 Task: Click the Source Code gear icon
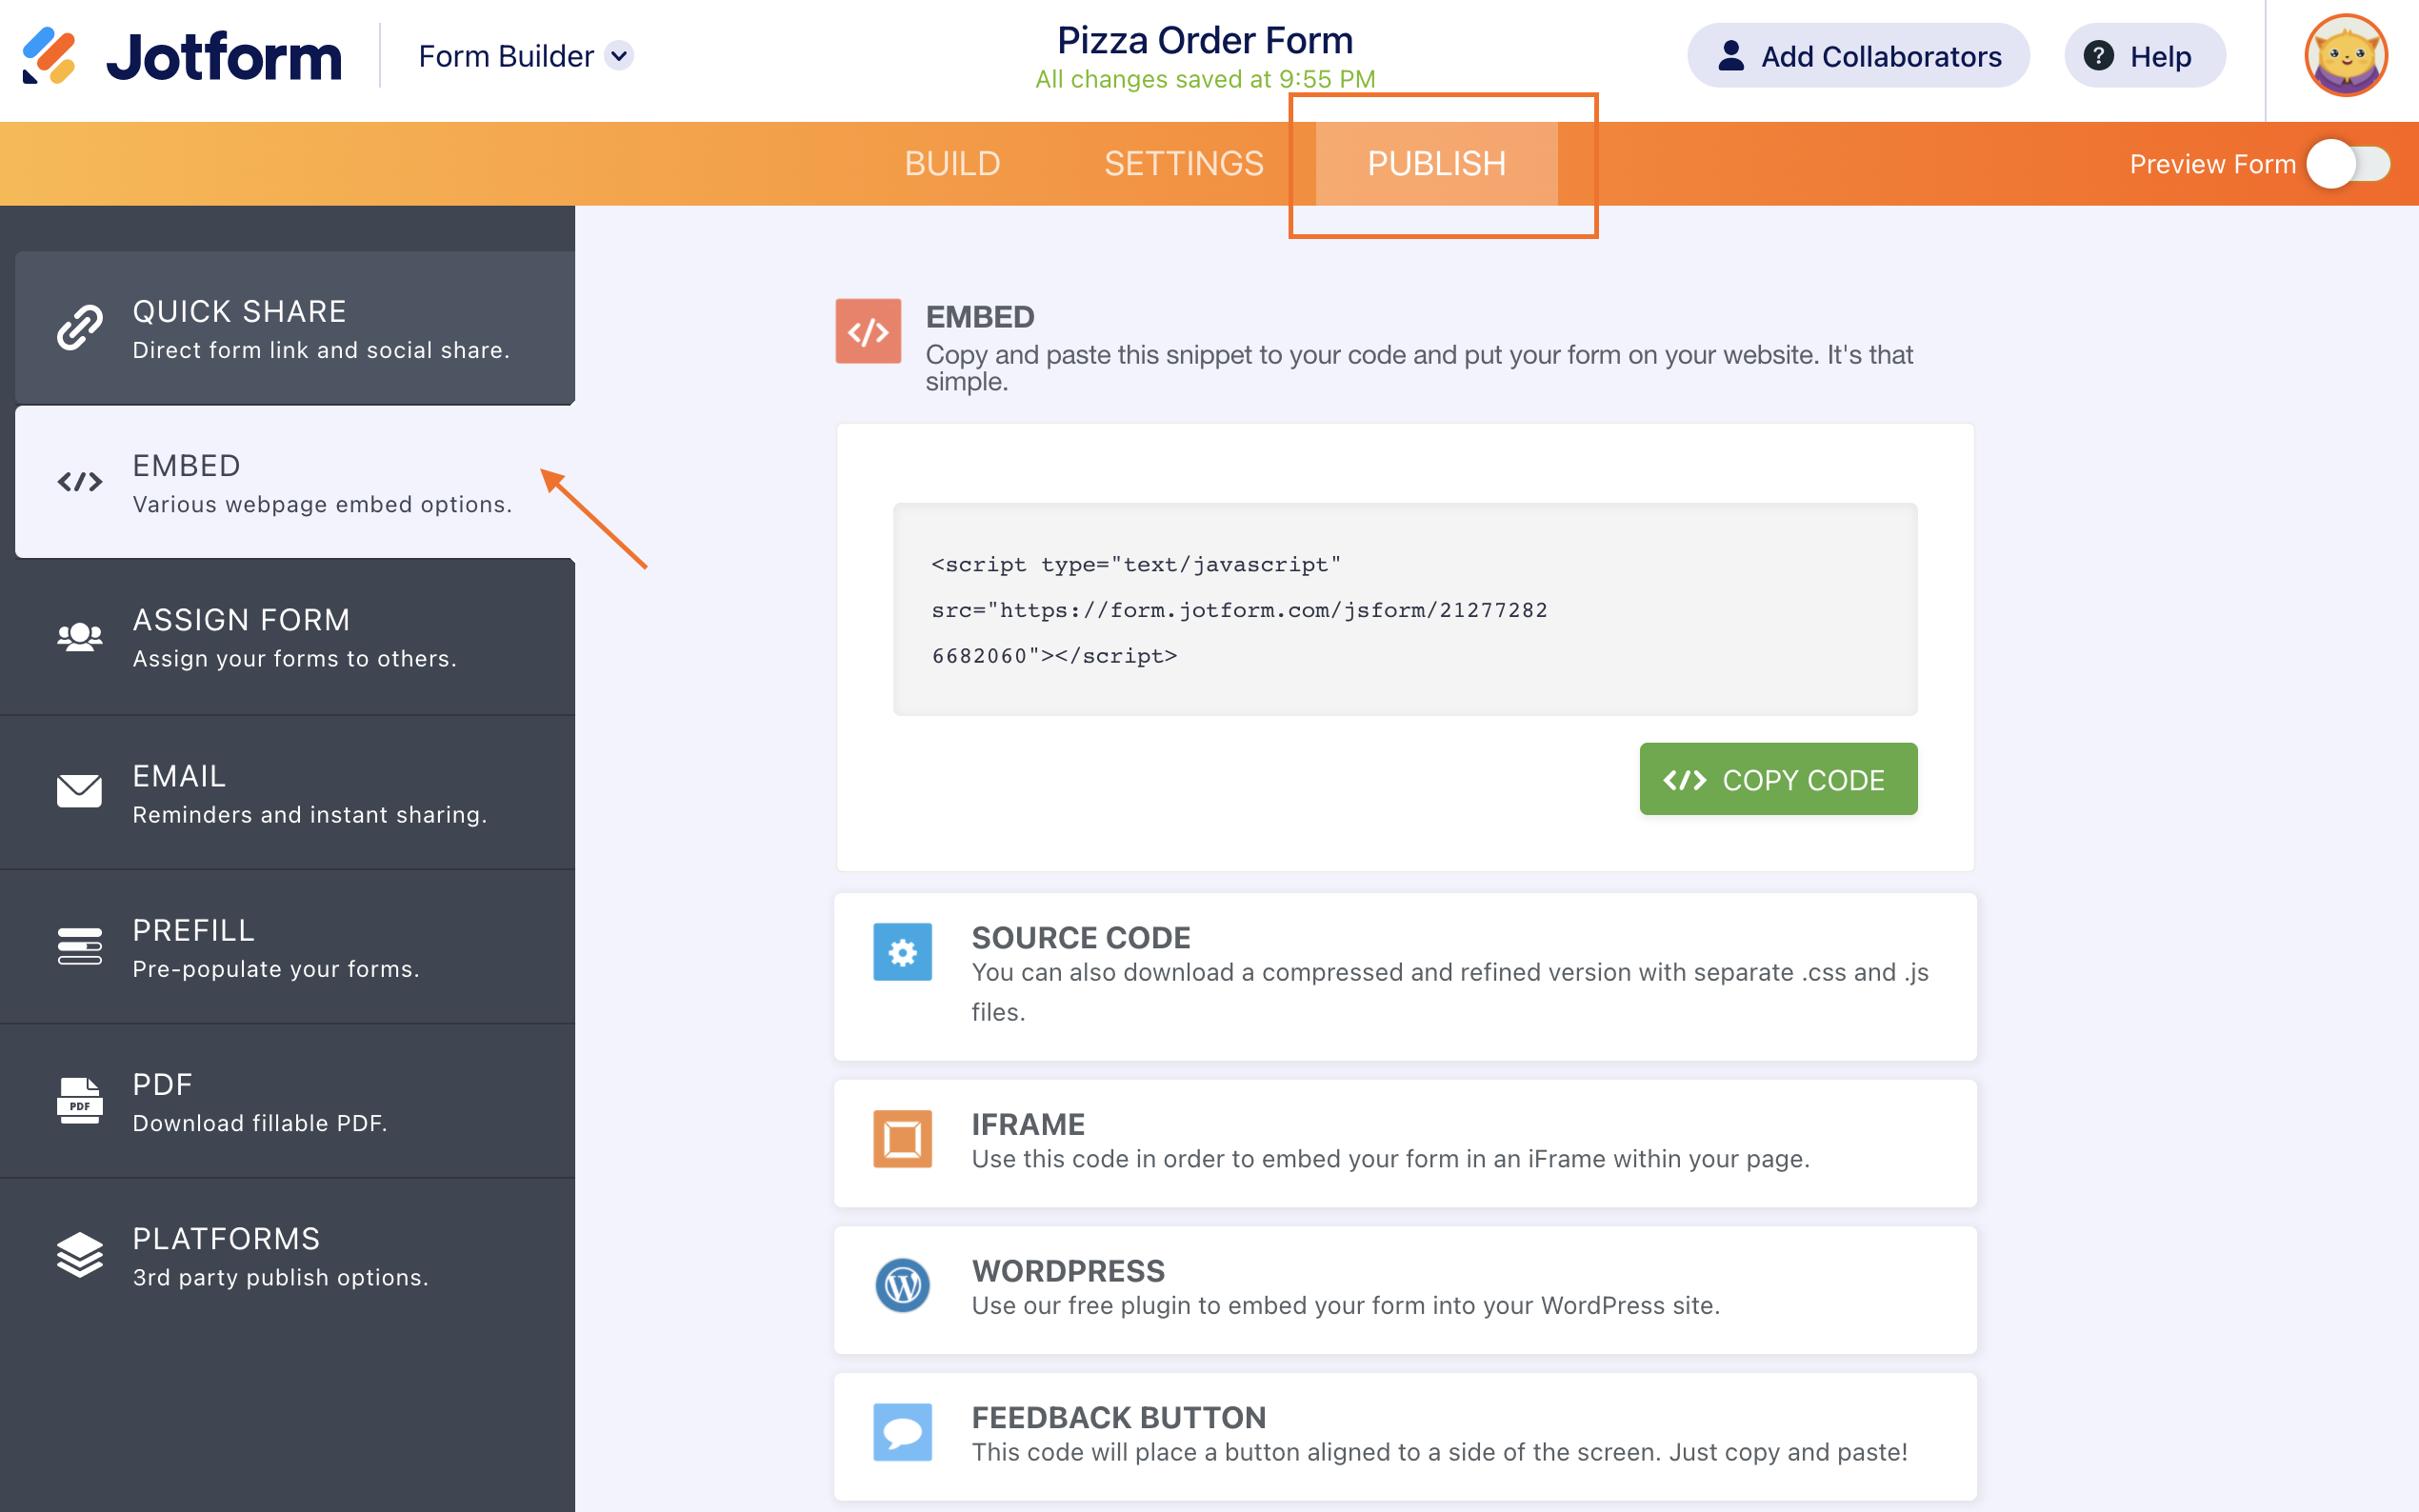pos(902,952)
